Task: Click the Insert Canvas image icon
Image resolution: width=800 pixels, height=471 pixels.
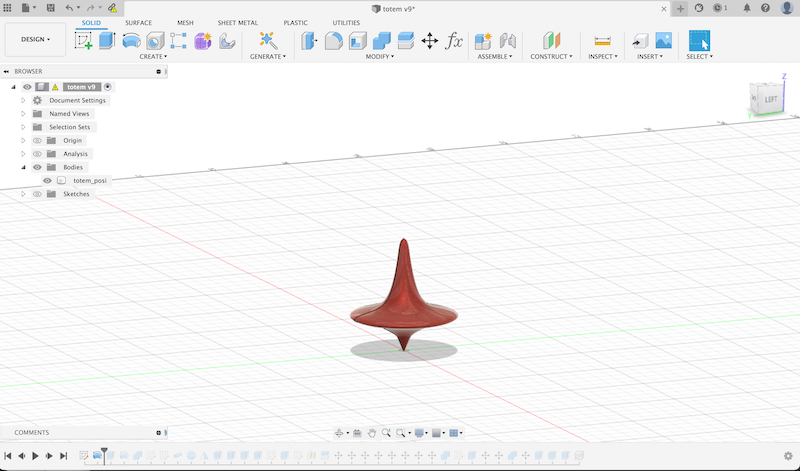Action: (x=664, y=40)
